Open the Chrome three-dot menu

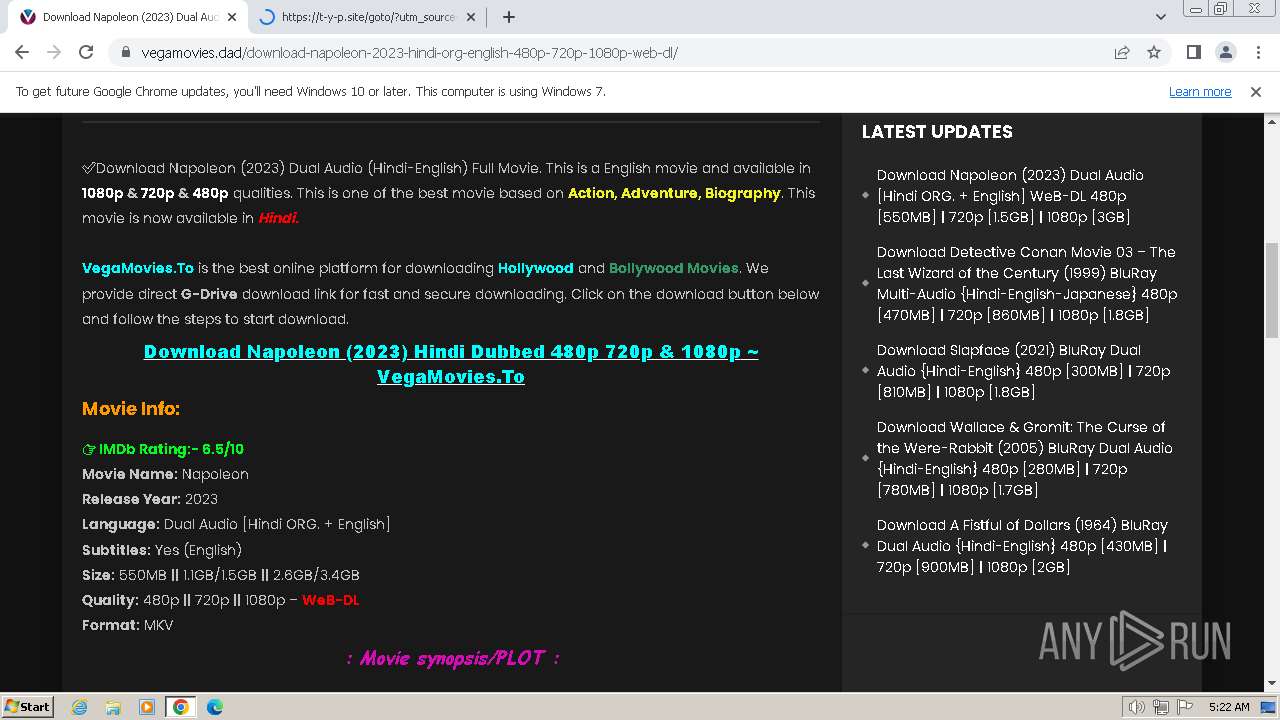pos(1257,52)
